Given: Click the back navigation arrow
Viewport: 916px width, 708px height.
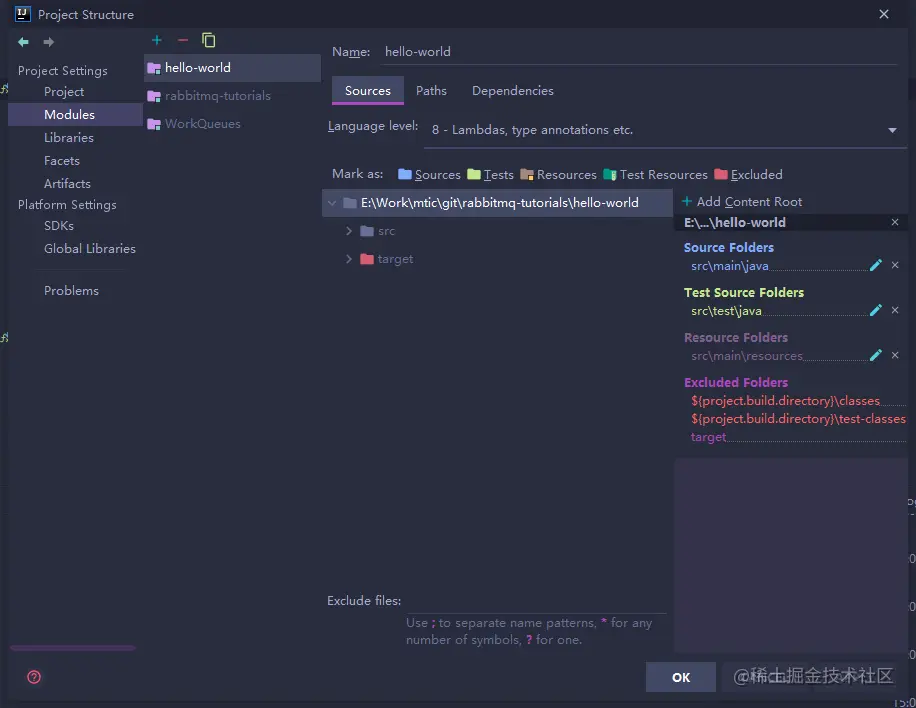Looking at the screenshot, I should coord(23,42).
